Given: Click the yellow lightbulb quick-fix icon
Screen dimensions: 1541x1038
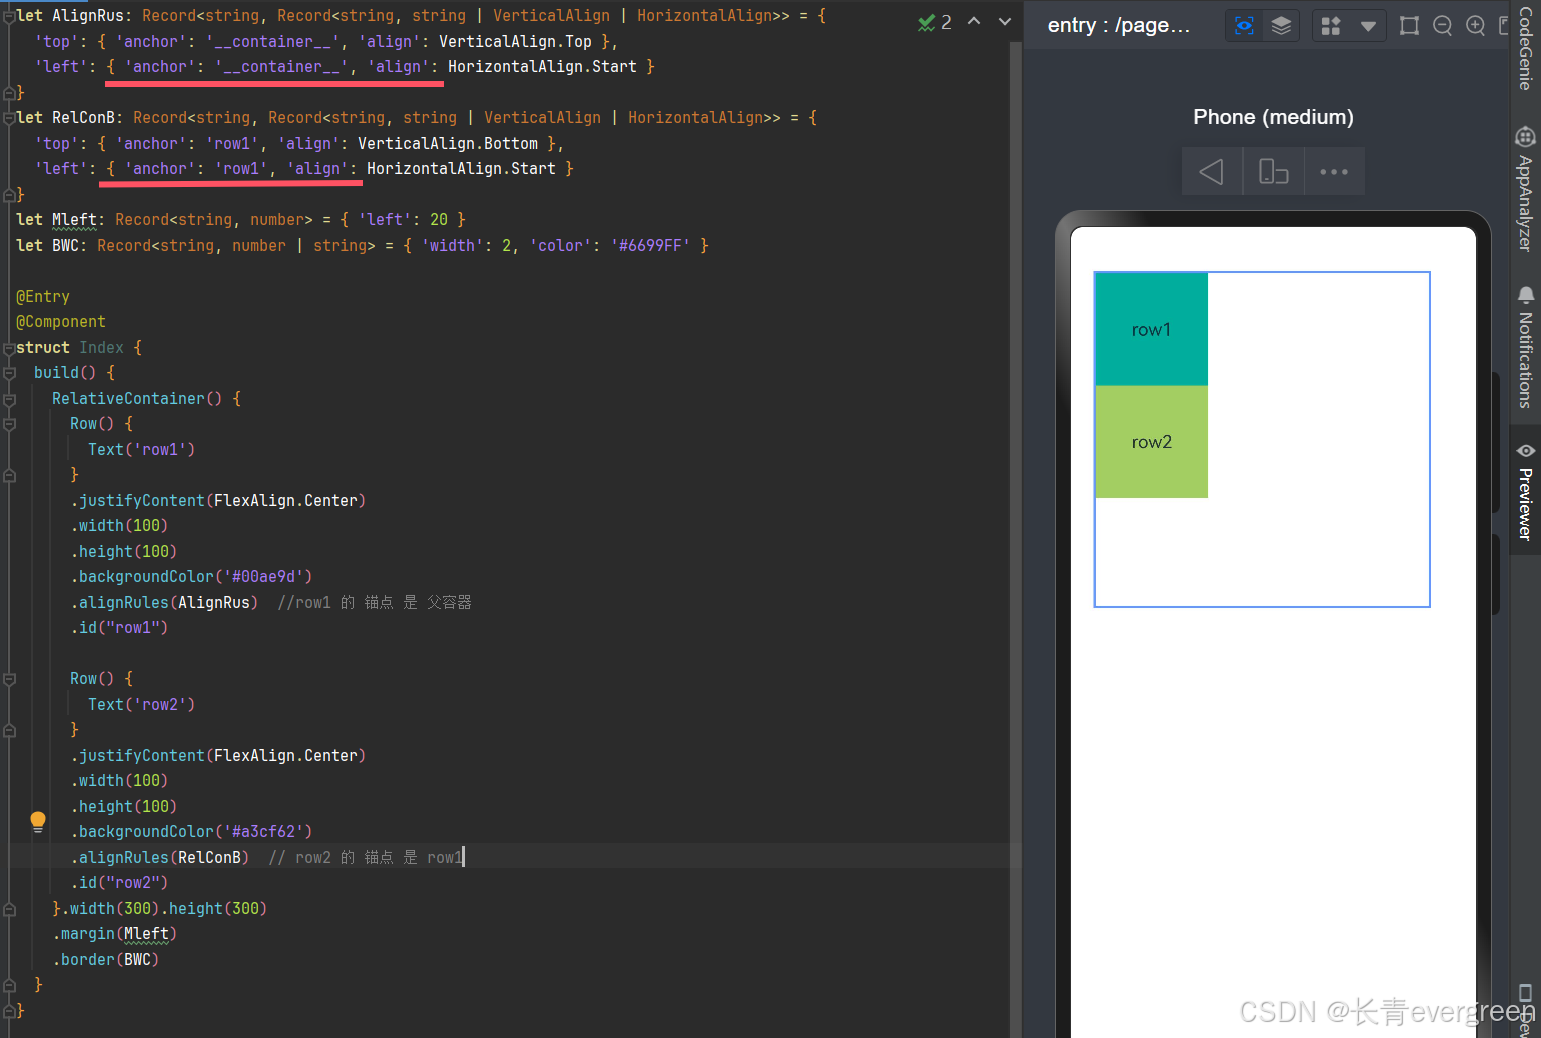Looking at the screenshot, I should point(38,822).
